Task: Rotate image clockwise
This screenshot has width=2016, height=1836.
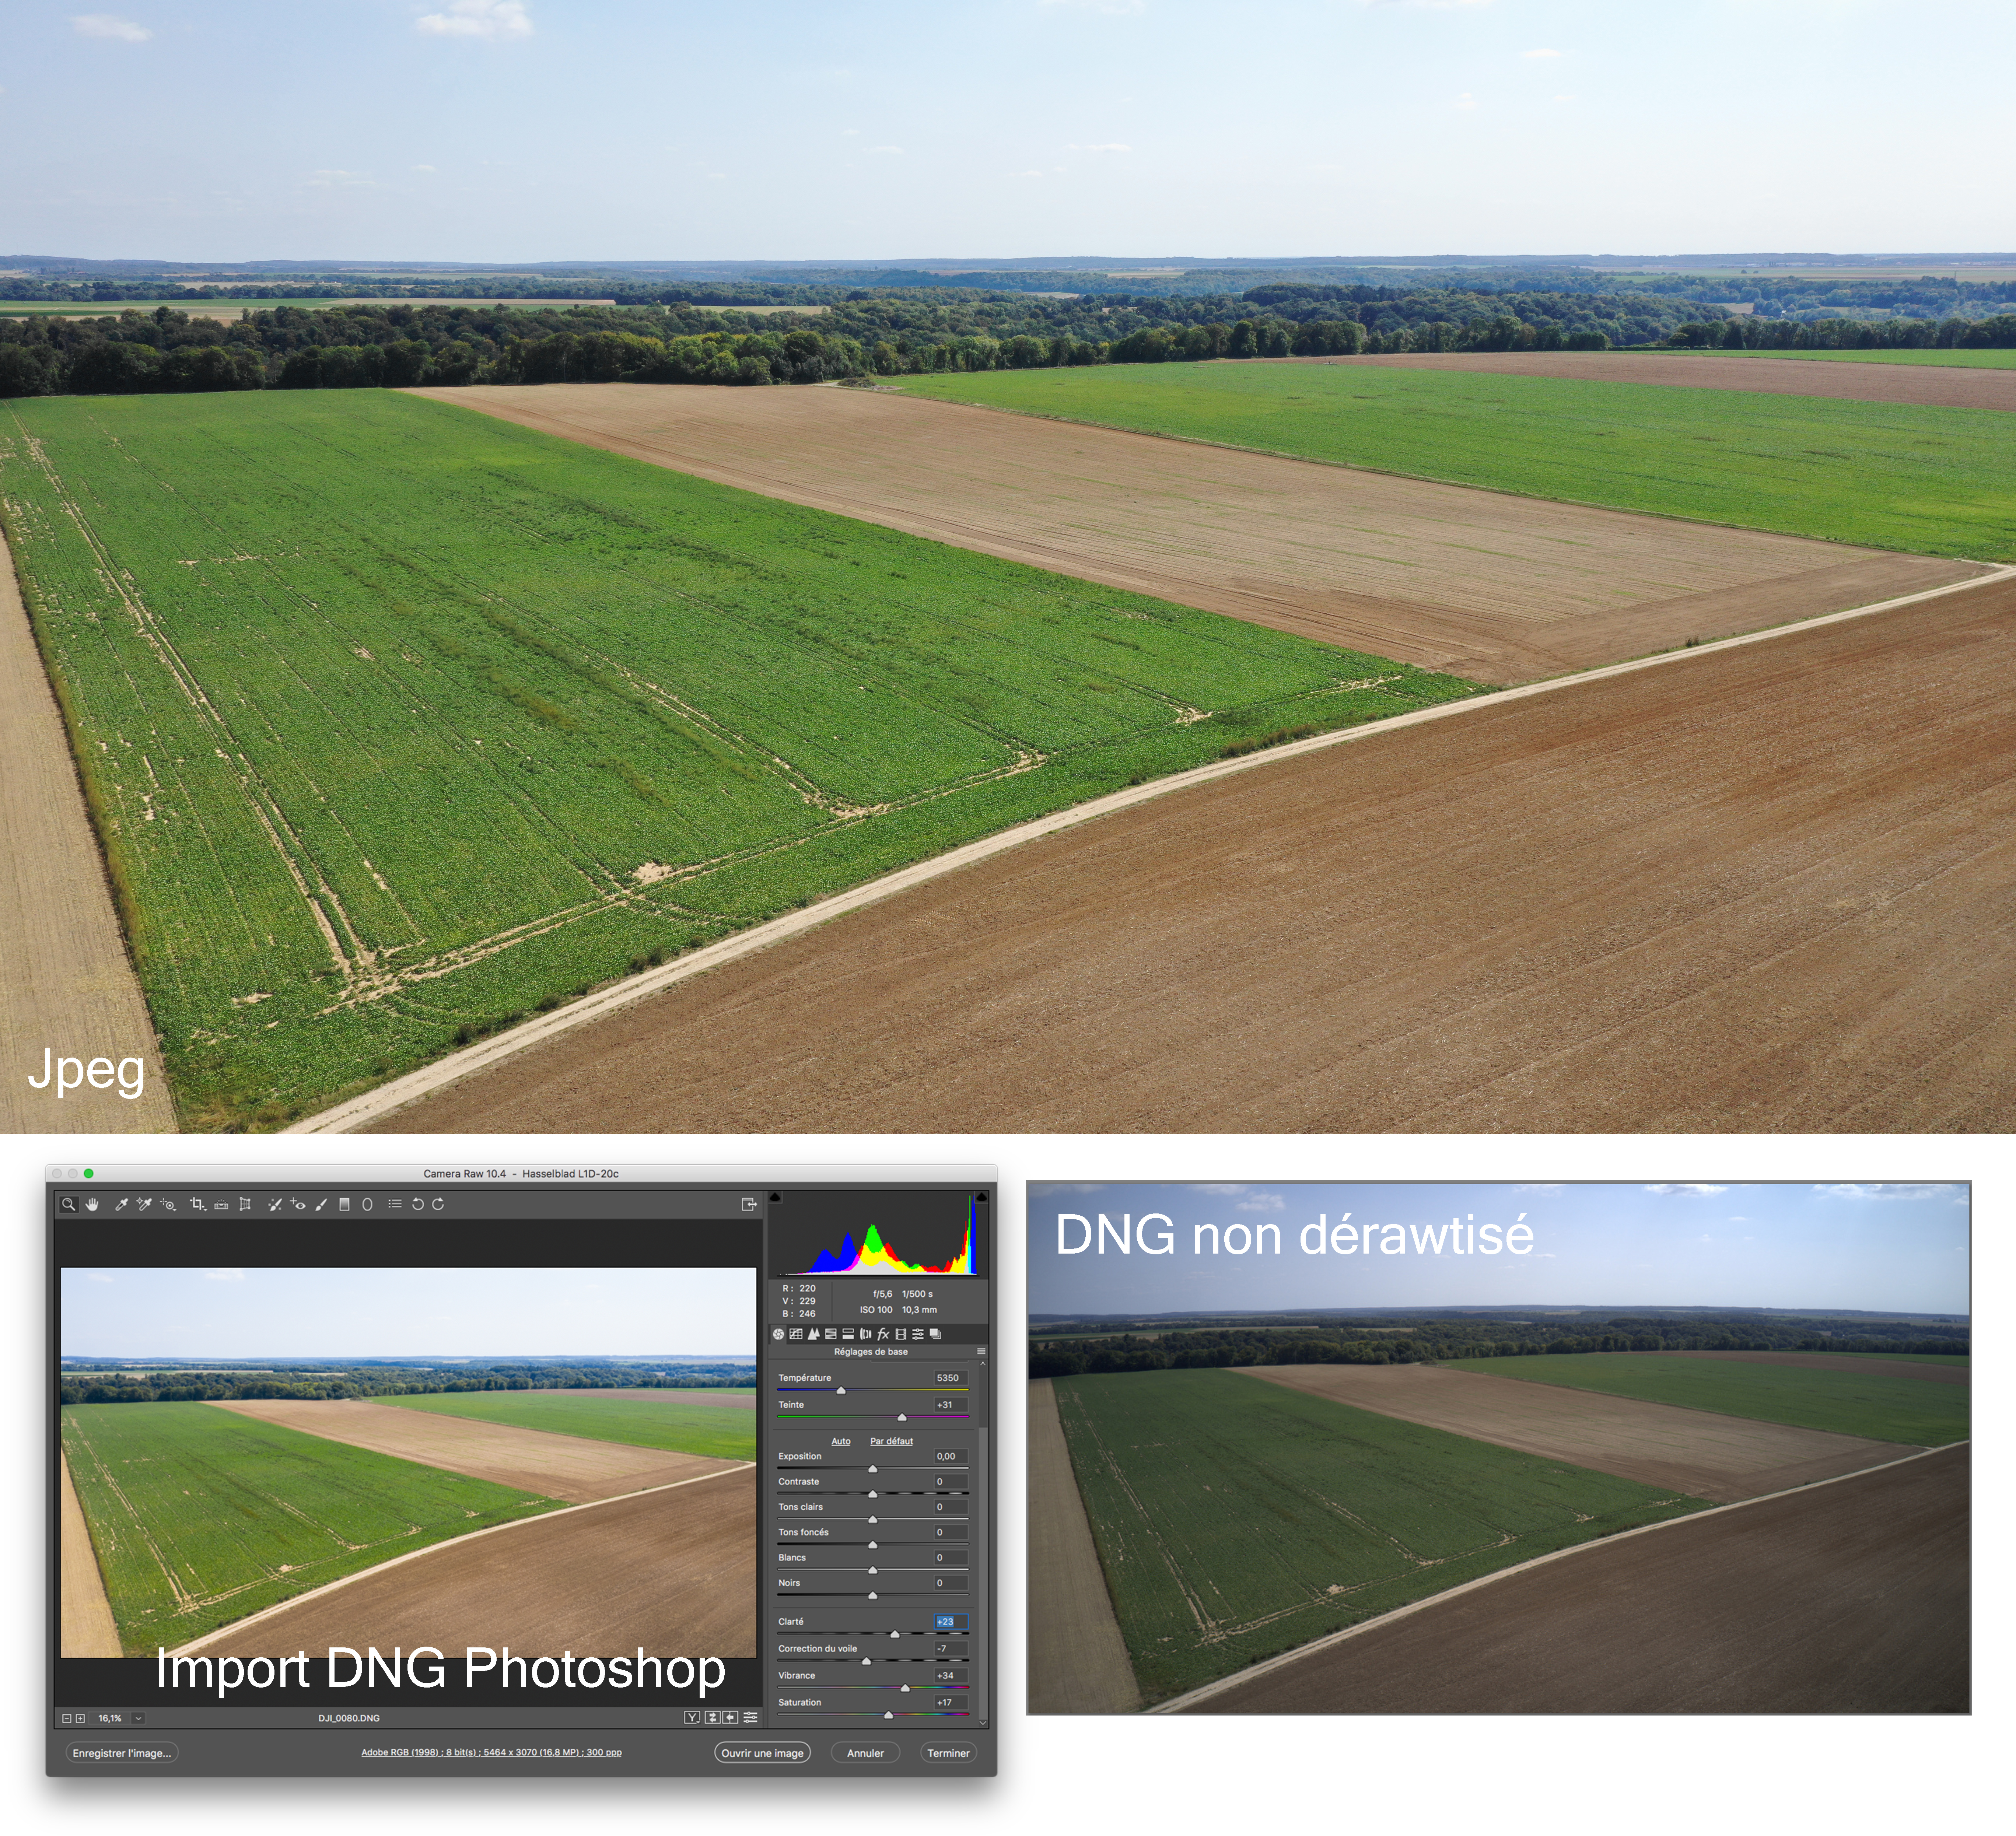Action: pos(438,1204)
